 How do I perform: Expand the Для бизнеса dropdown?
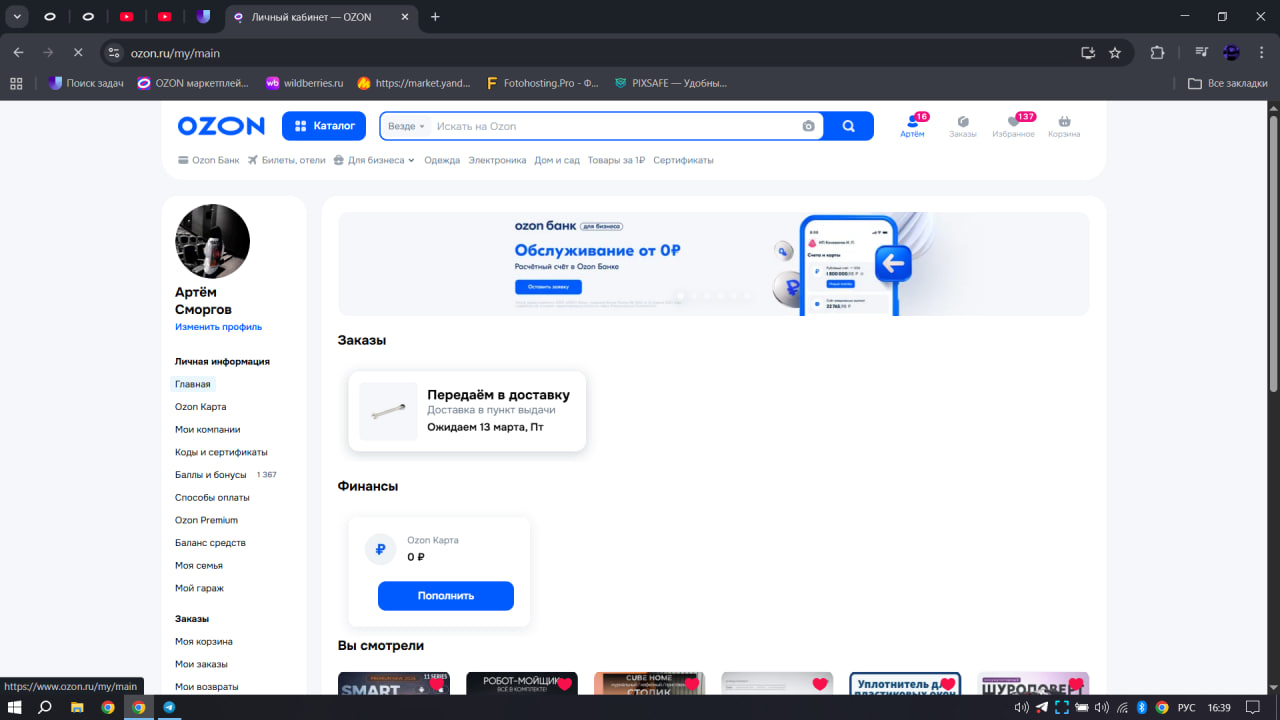coord(374,160)
